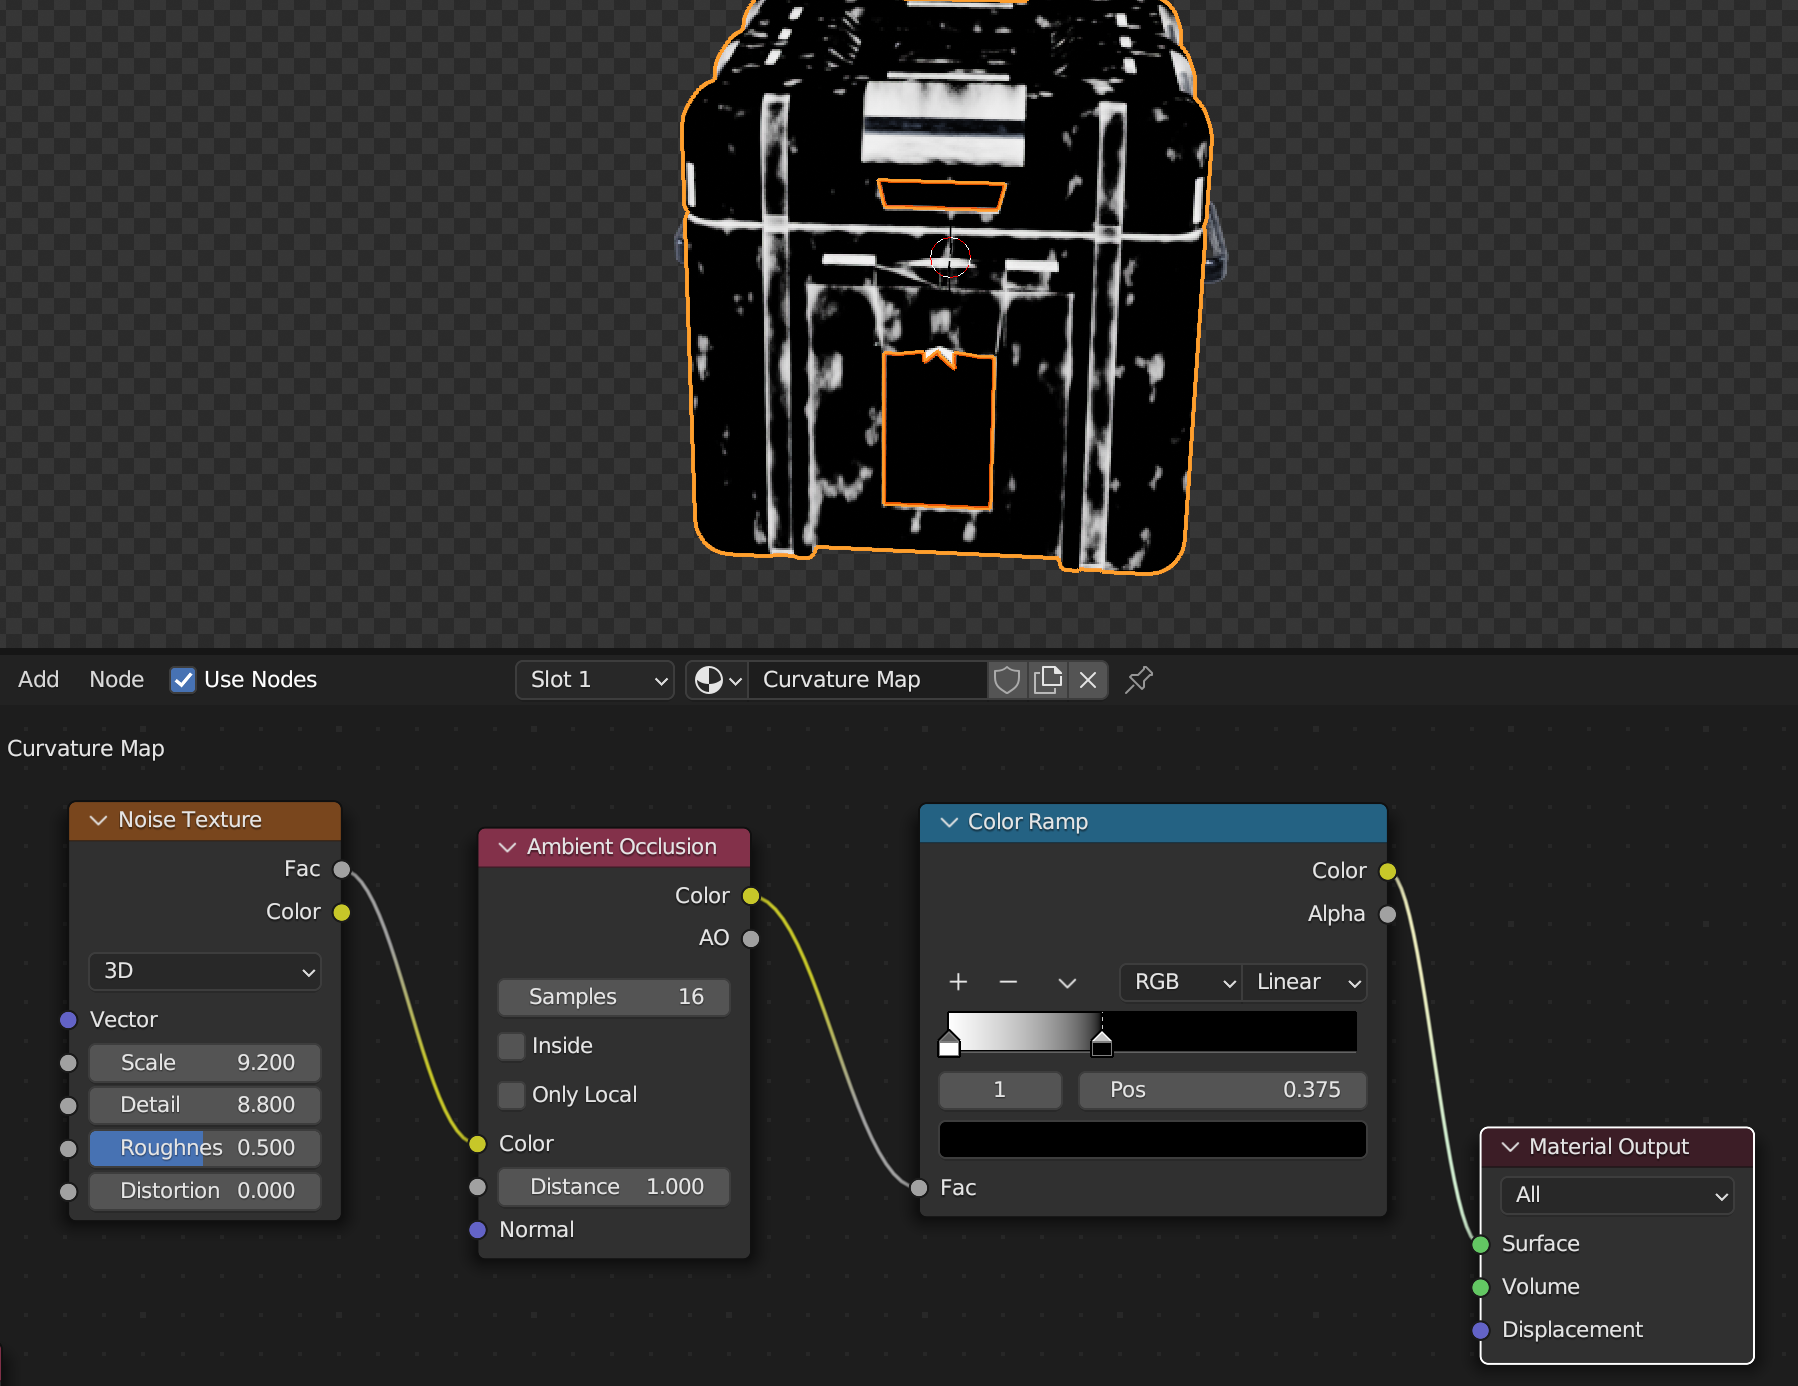Toggle the pin node tree icon
This screenshot has height=1386, width=1798.
[x=1139, y=680]
